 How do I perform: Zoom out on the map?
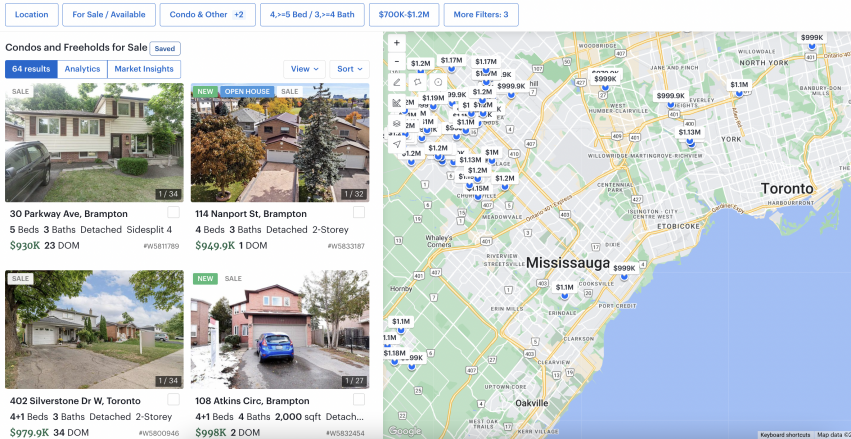pyautogui.click(x=397, y=62)
